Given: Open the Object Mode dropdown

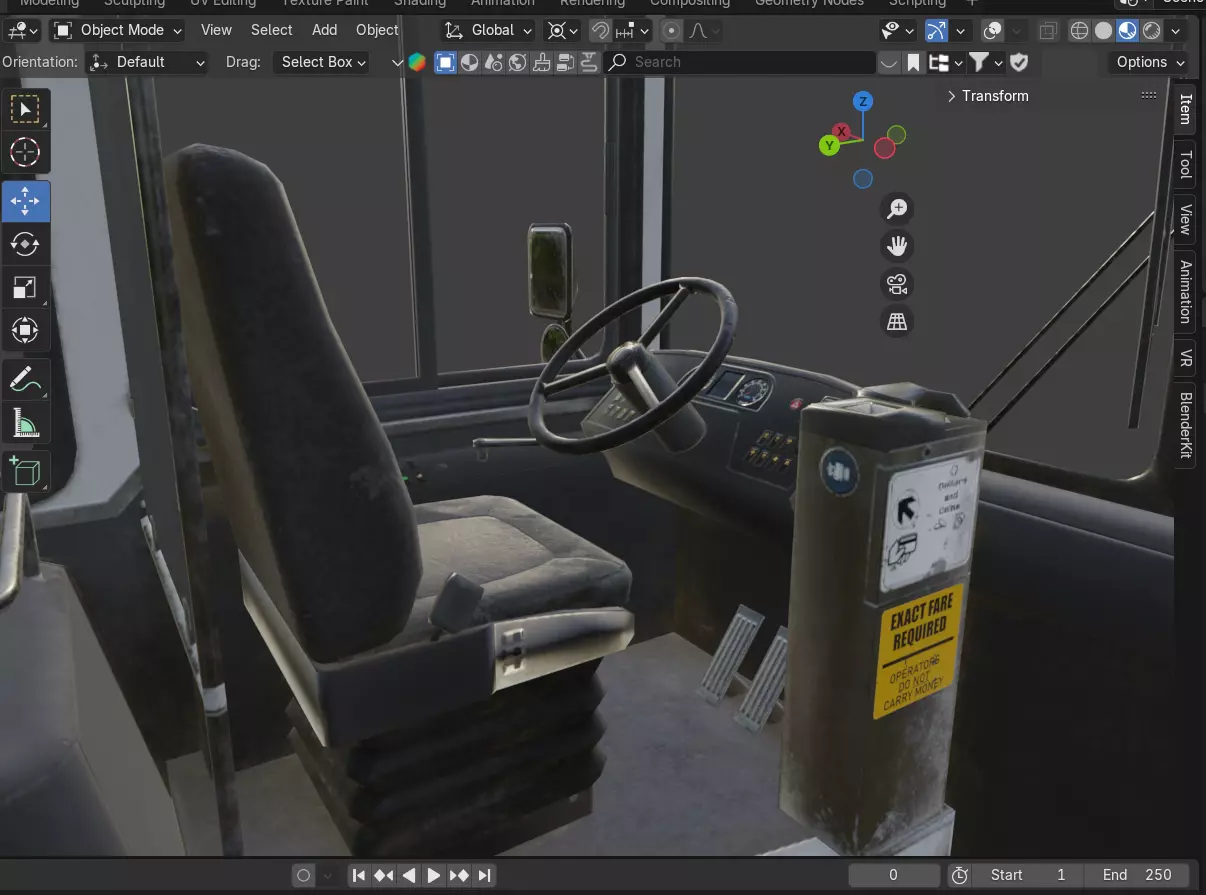Looking at the screenshot, I should (118, 30).
